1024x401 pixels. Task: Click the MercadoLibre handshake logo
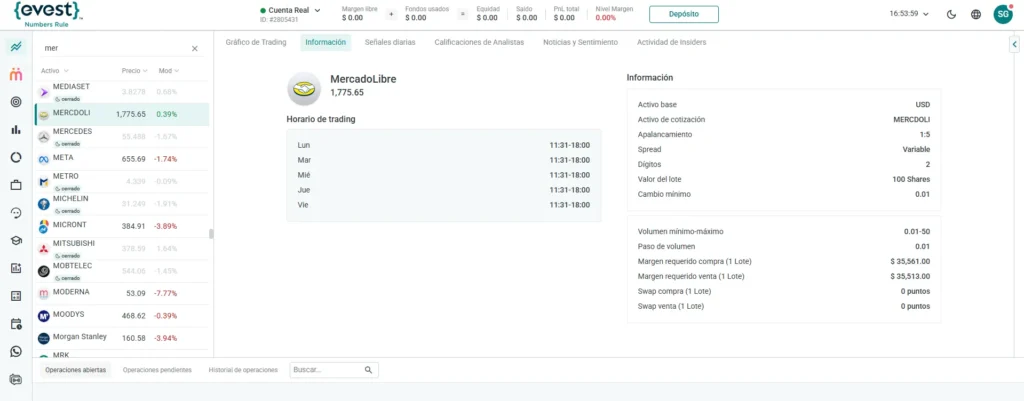(x=304, y=89)
